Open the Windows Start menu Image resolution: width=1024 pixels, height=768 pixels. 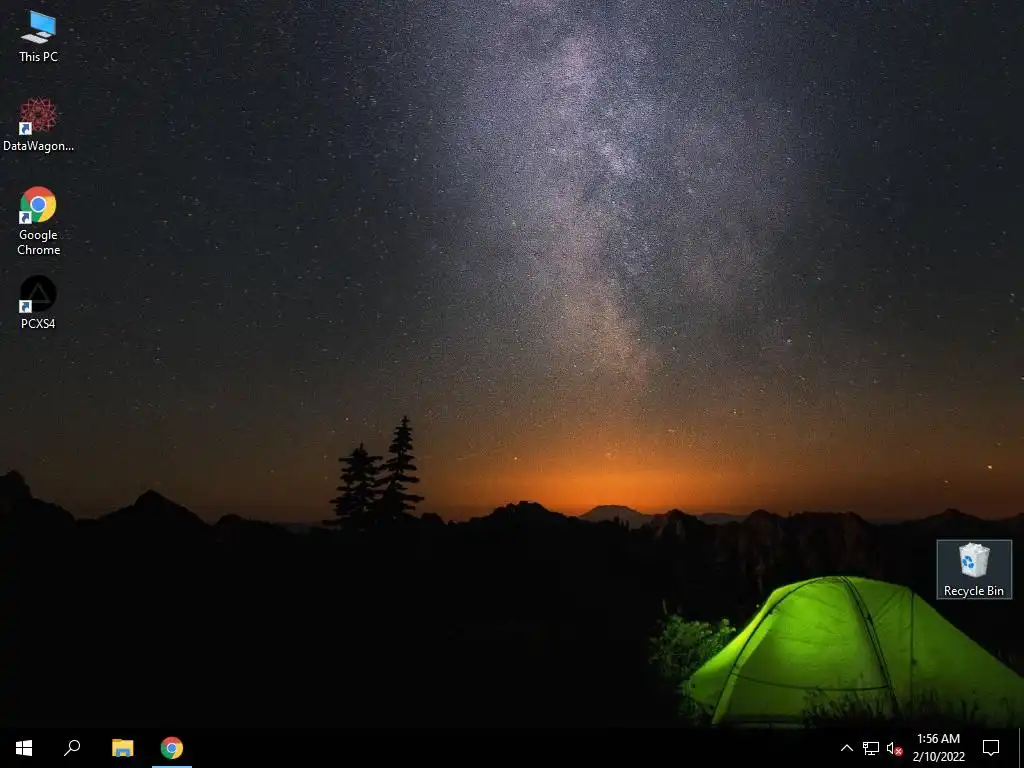24,748
